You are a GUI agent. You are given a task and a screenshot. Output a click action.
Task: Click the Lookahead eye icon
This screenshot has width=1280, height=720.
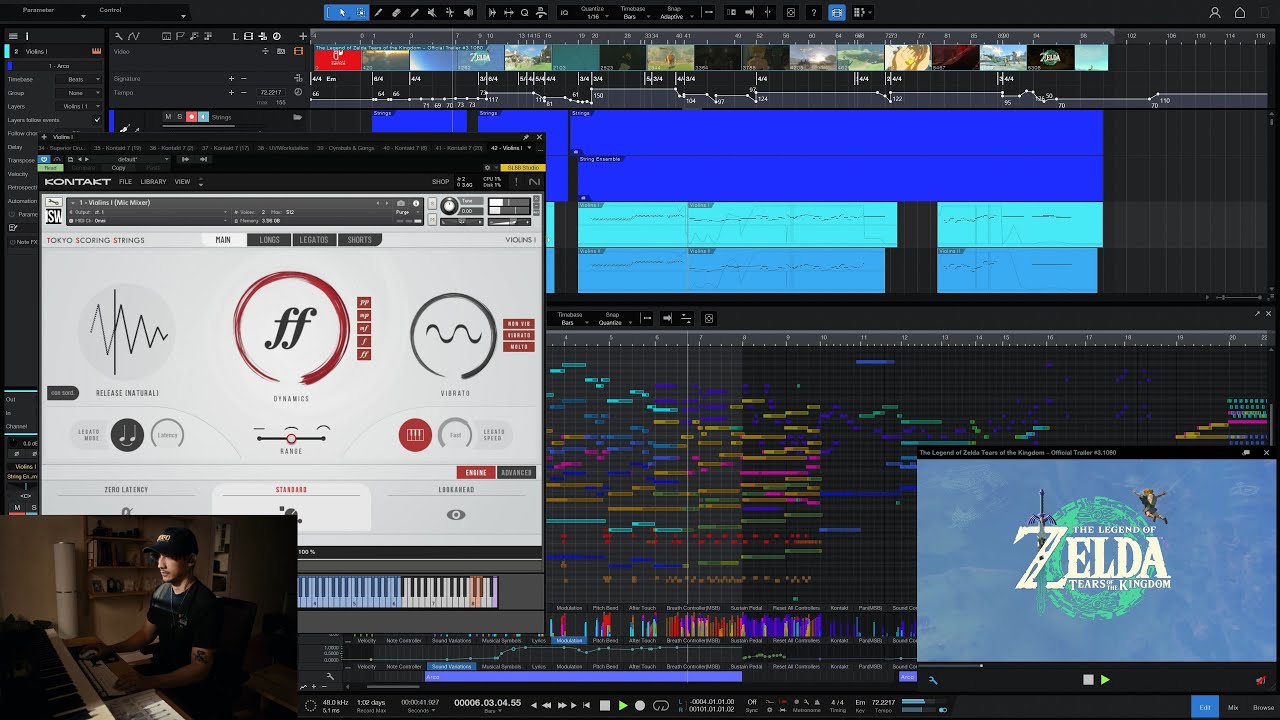coord(456,515)
